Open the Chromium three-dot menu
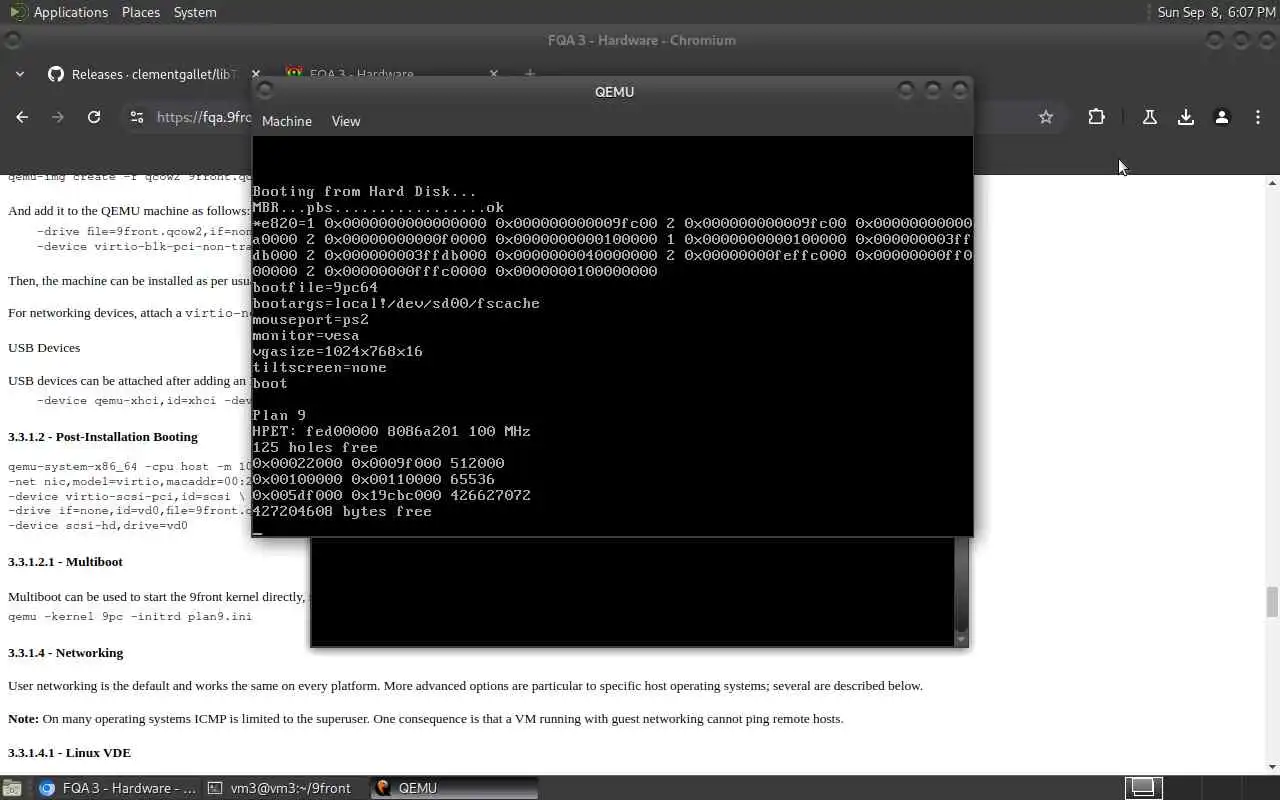Image resolution: width=1280 pixels, height=800 pixels. (x=1258, y=117)
